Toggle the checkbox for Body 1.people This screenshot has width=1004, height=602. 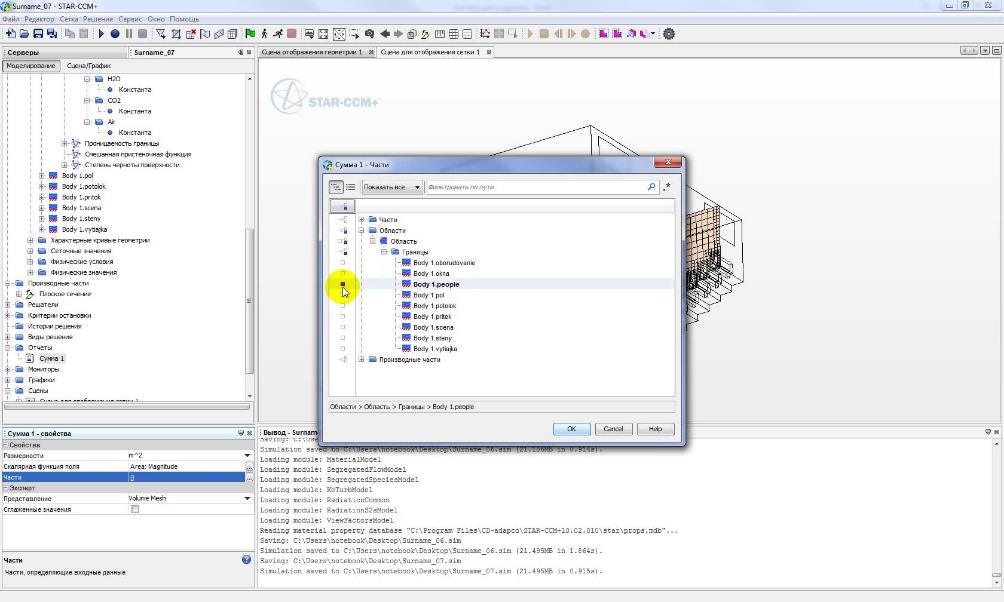tap(343, 284)
